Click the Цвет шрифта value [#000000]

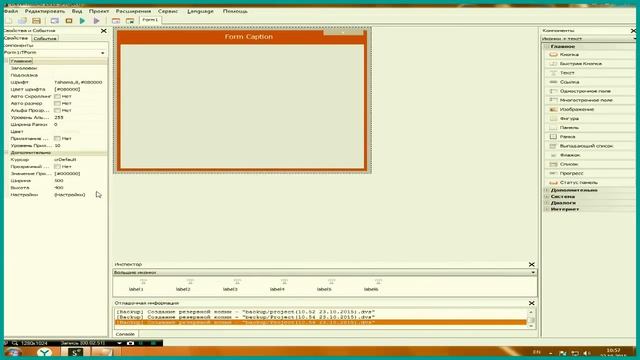[x=67, y=89]
